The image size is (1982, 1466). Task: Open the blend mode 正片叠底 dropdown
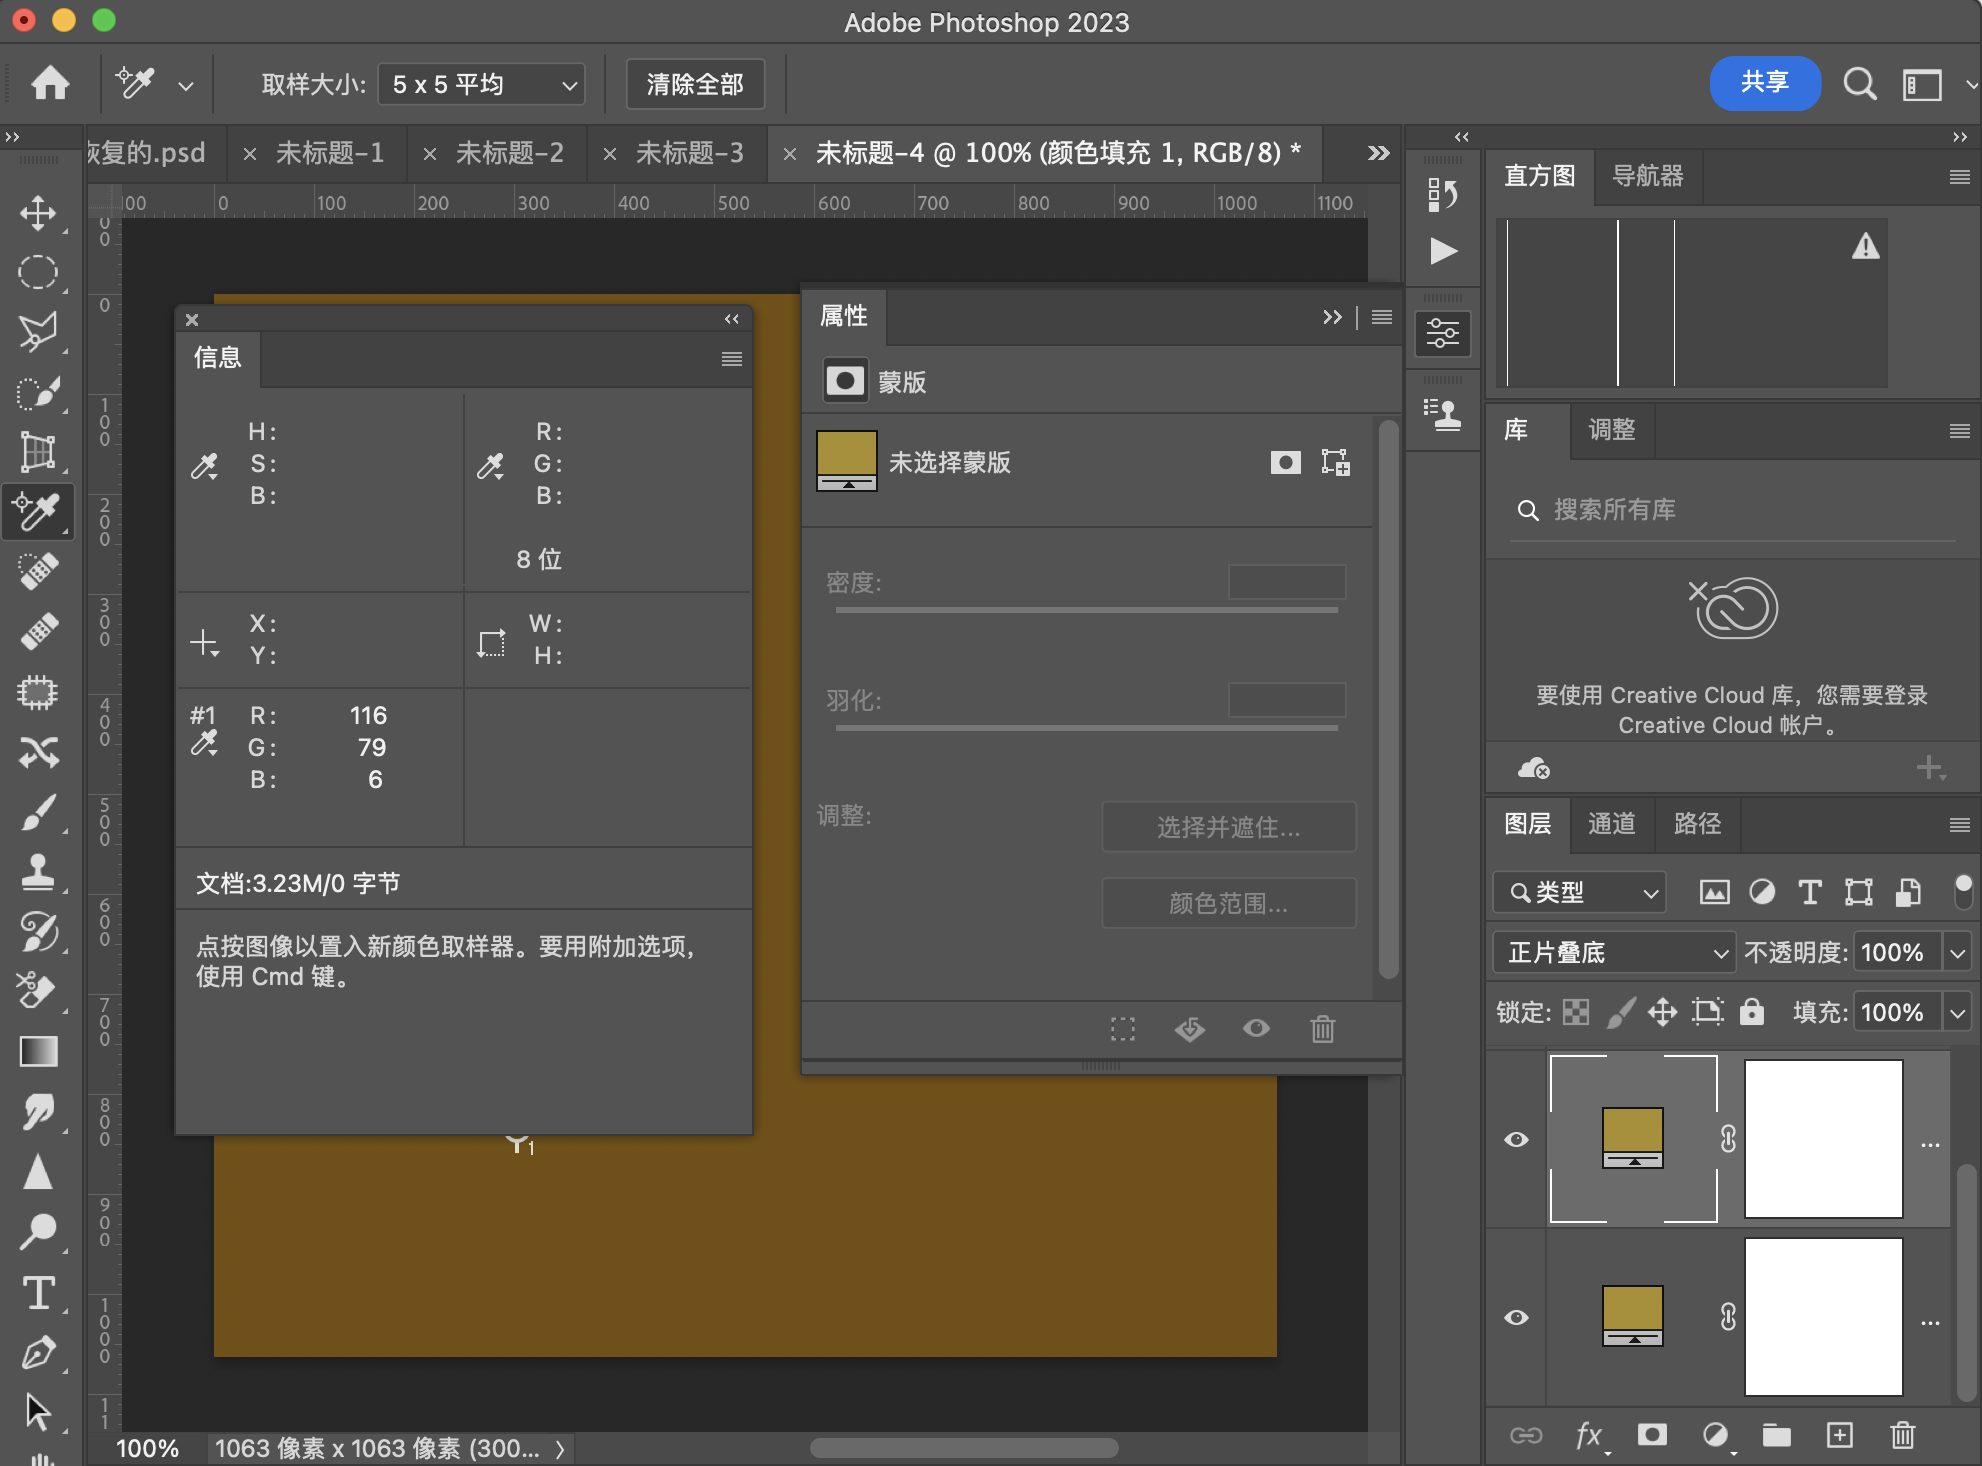(x=1614, y=952)
